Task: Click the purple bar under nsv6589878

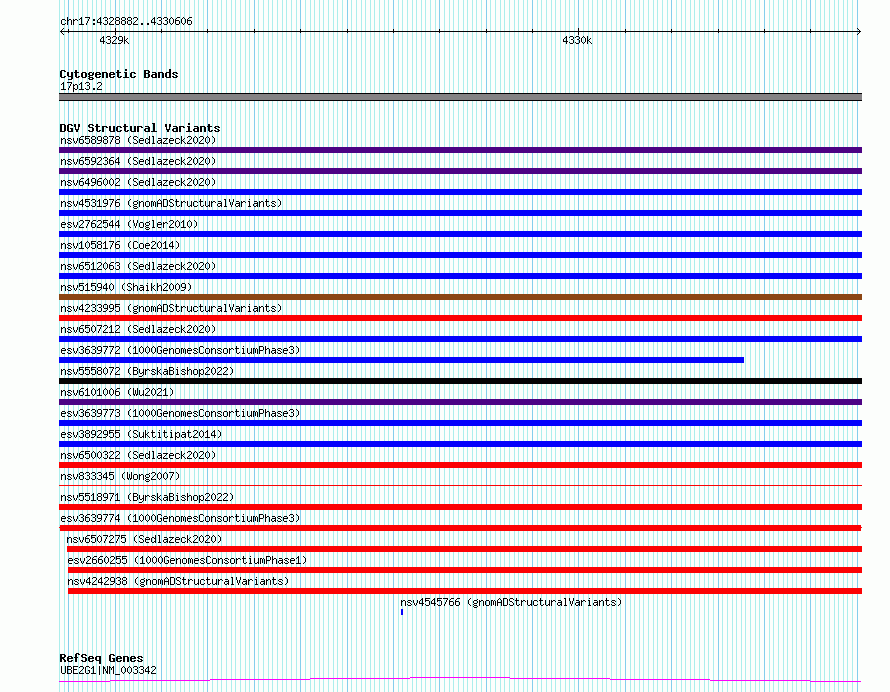Action: tap(460, 150)
